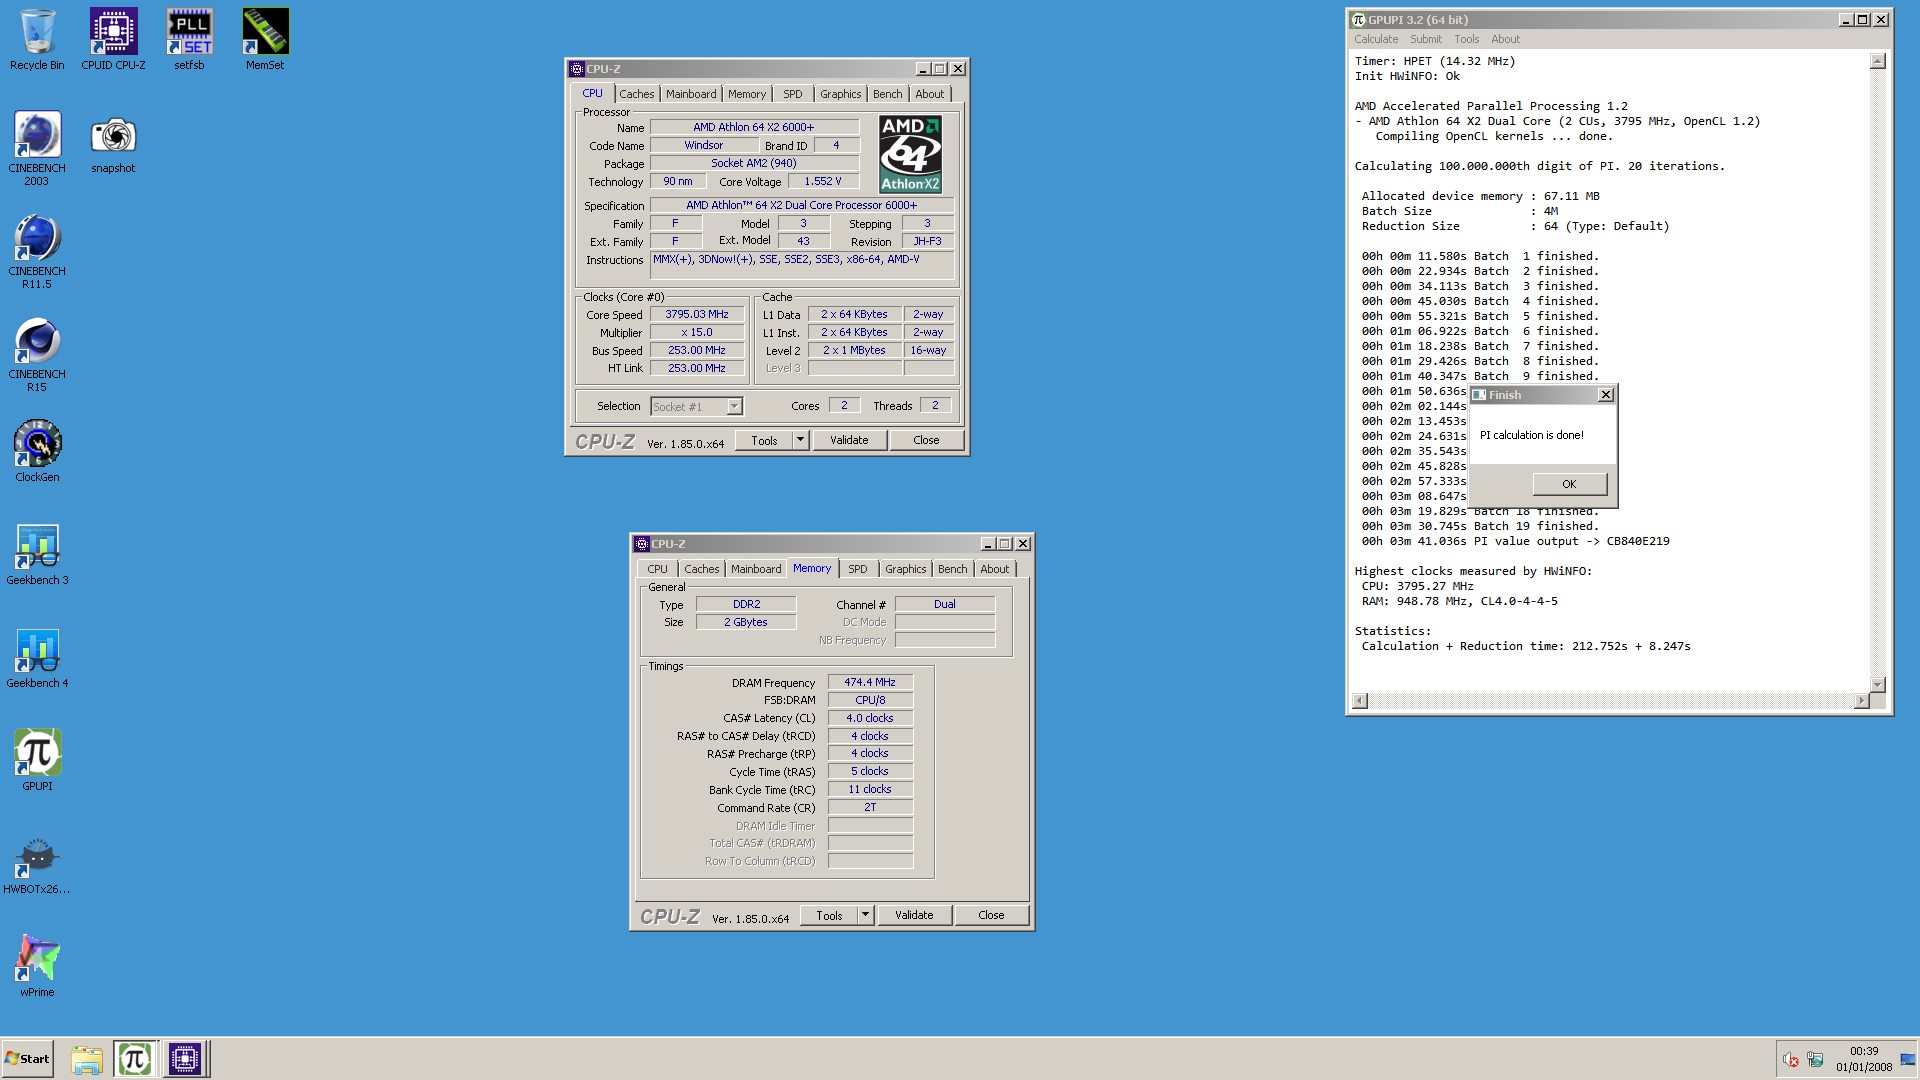This screenshot has height=1080, width=1920.
Task: Click Tools button in top CPU-Z
Action: (764, 440)
